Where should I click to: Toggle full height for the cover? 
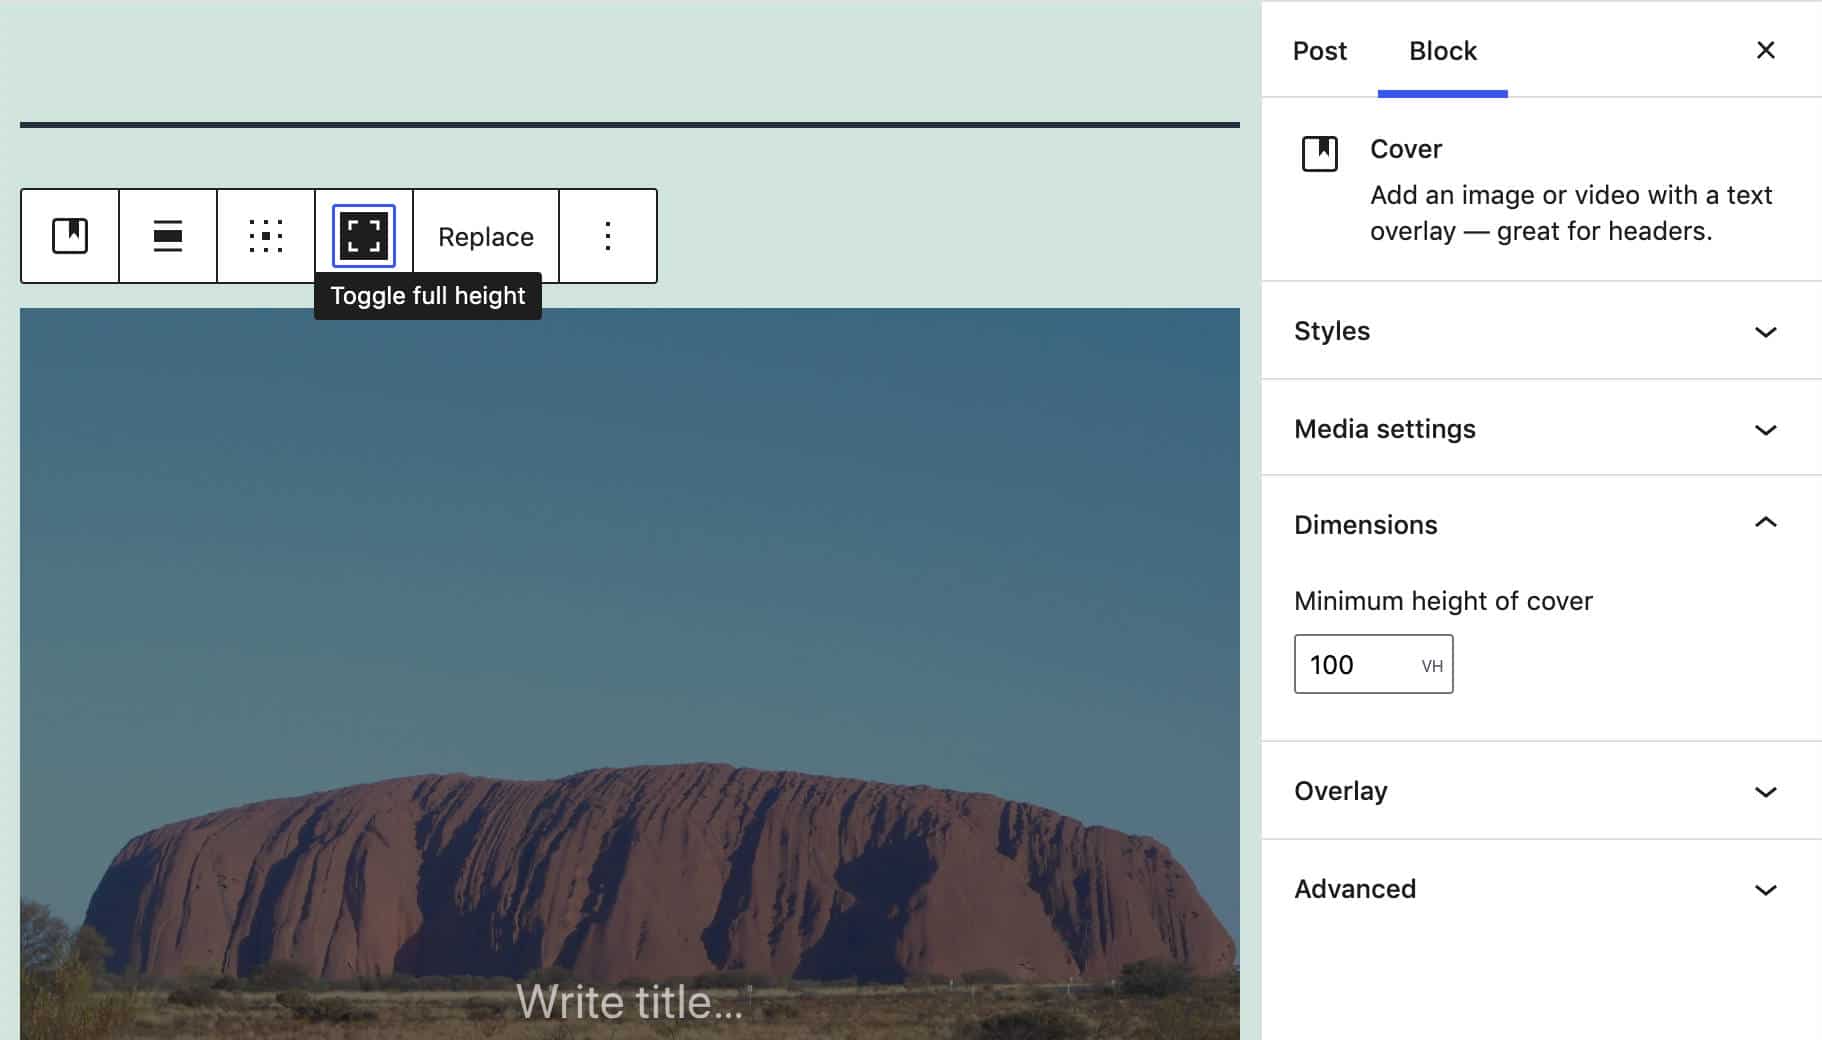click(x=364, y=236)
